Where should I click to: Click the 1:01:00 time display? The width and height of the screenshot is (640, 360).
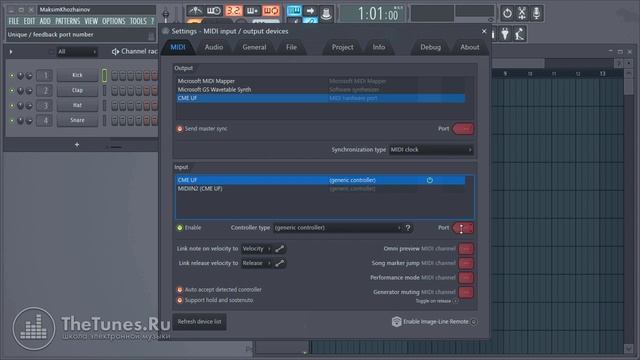pyautogui.click(x=373, y=14)
